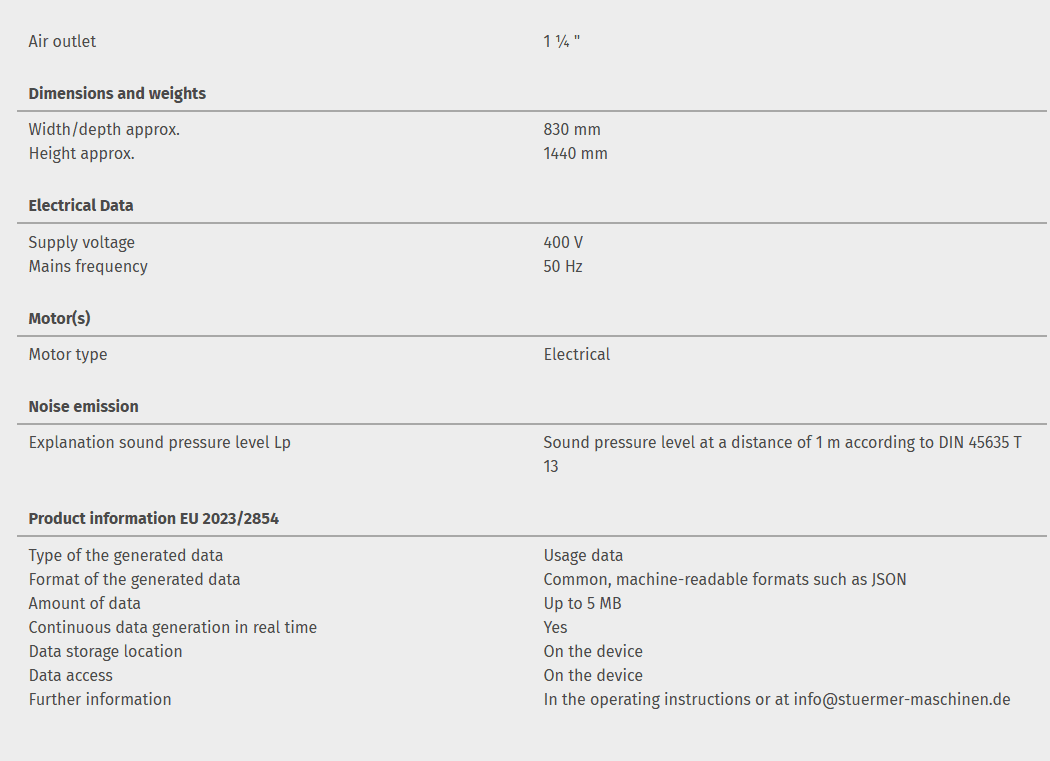Select the Usage data value
This screenshot has width=1050, height=761.
583,555
